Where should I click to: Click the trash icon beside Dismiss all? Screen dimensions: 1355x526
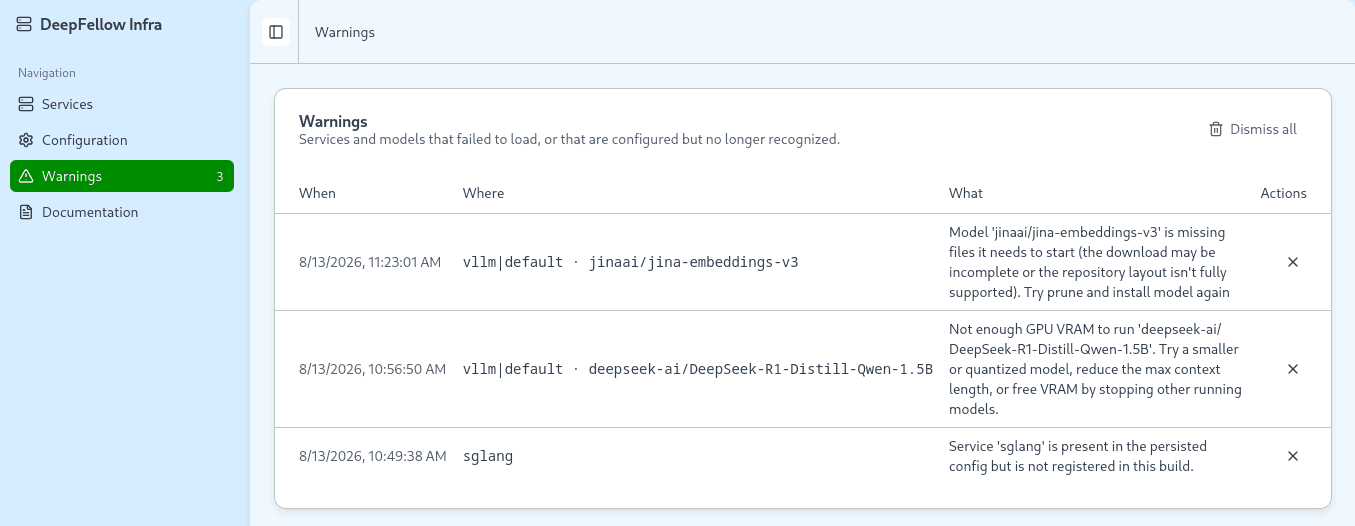(1216, 129)
